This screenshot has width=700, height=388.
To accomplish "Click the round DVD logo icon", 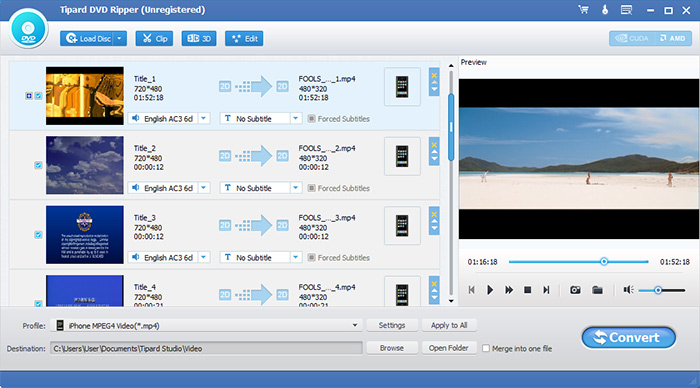I will [28, 29].
